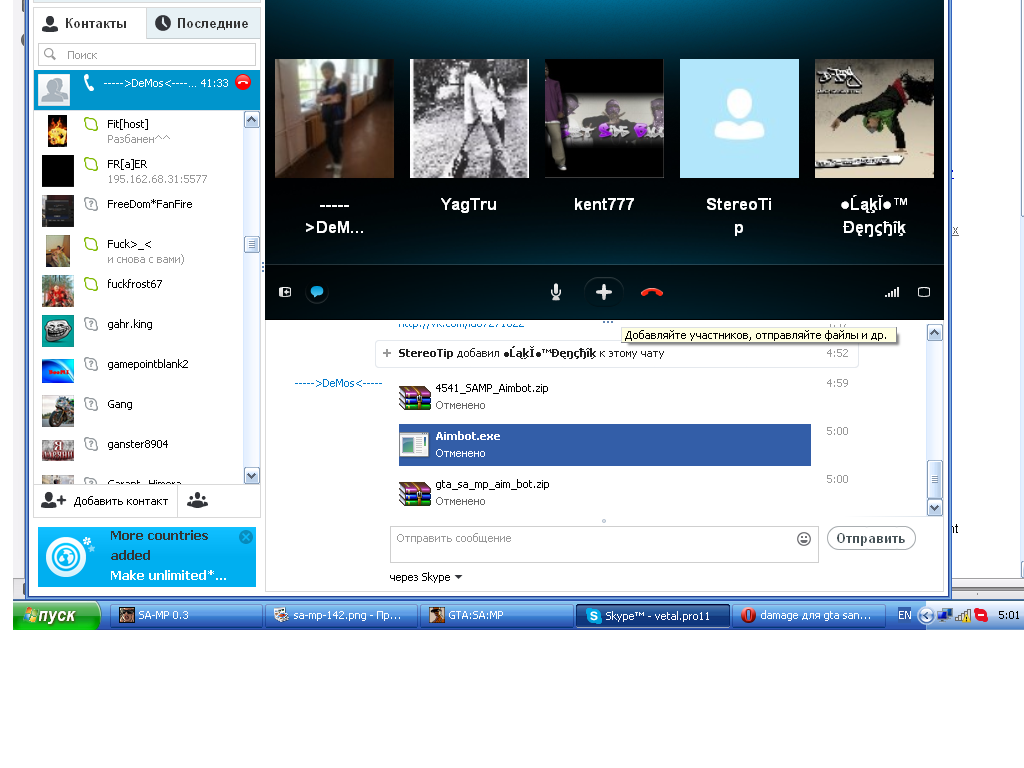The image size is (1024, 768).
Task: Hide the contacts sidebar panel icon
Action: (x=285, y=292)
